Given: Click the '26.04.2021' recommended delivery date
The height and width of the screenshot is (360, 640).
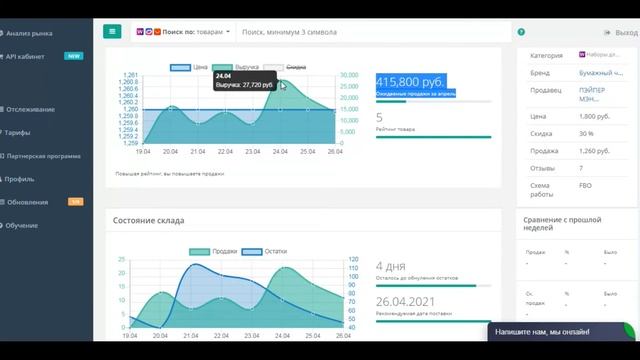Looking at the screenshot, I should click(405, 302).
